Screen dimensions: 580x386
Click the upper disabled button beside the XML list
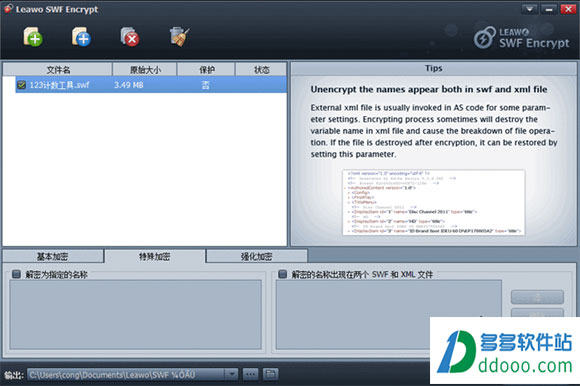pyautogui.click(x=537, y=297)
